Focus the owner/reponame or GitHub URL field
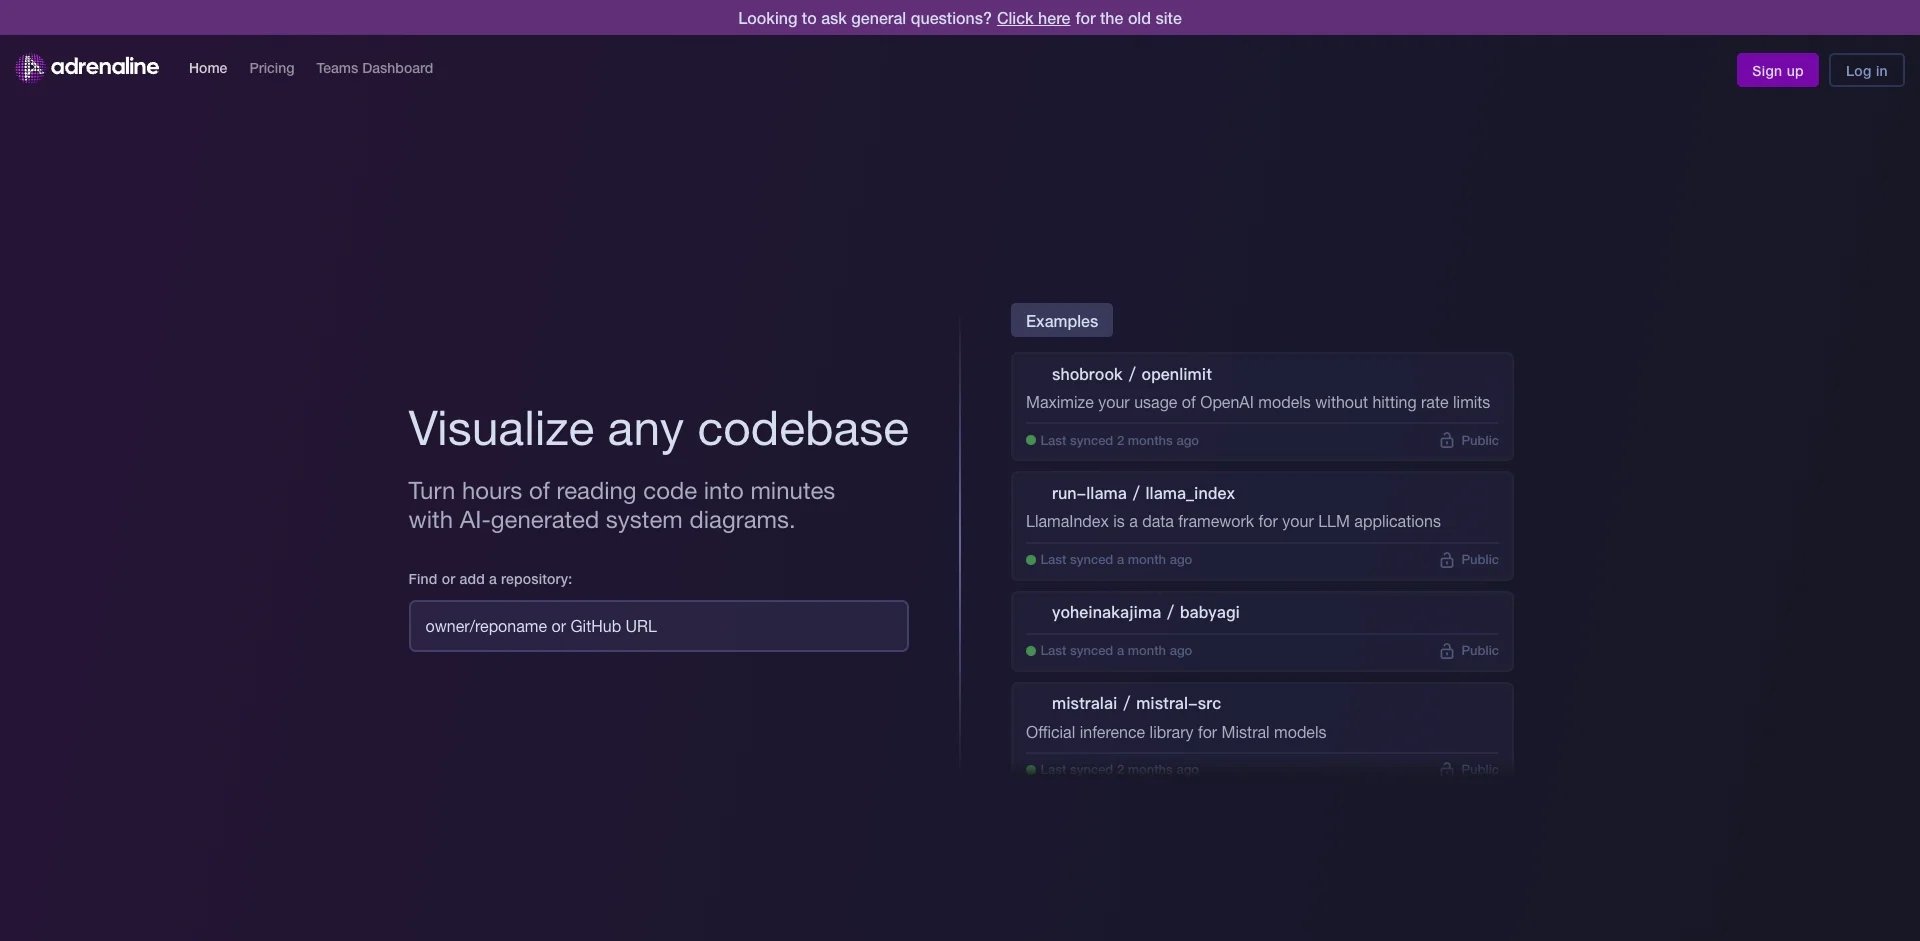 coord(658,626)
